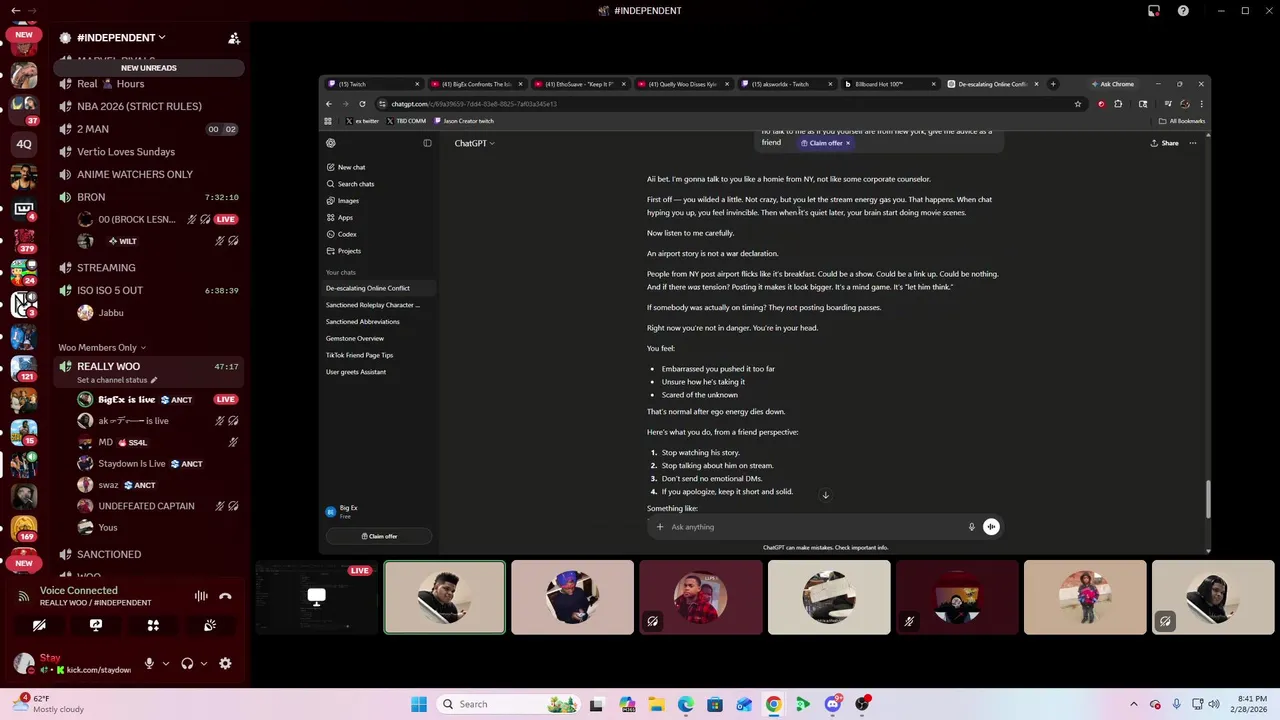Image resolution: width=1280 pixels, height=720 pixels.
Task: Open noise suppression waveform icon in voice panel
Action: [201, 596]
